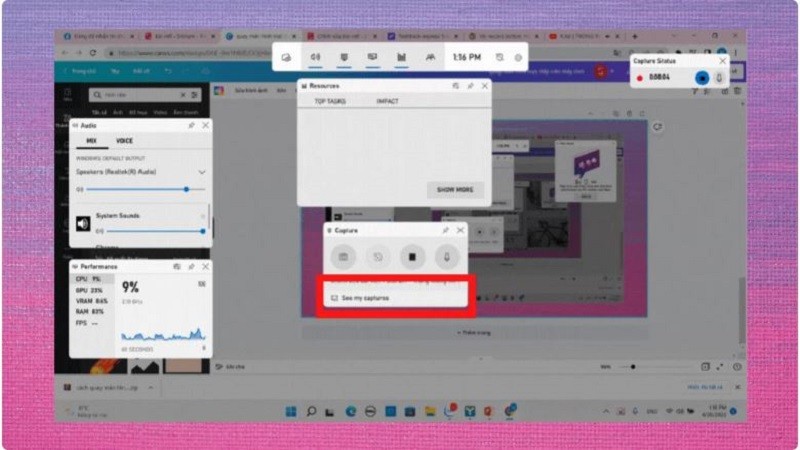
Task: Toggle microphone in the Capture widget
Action: pyautogui.click(x=446, y=257)
